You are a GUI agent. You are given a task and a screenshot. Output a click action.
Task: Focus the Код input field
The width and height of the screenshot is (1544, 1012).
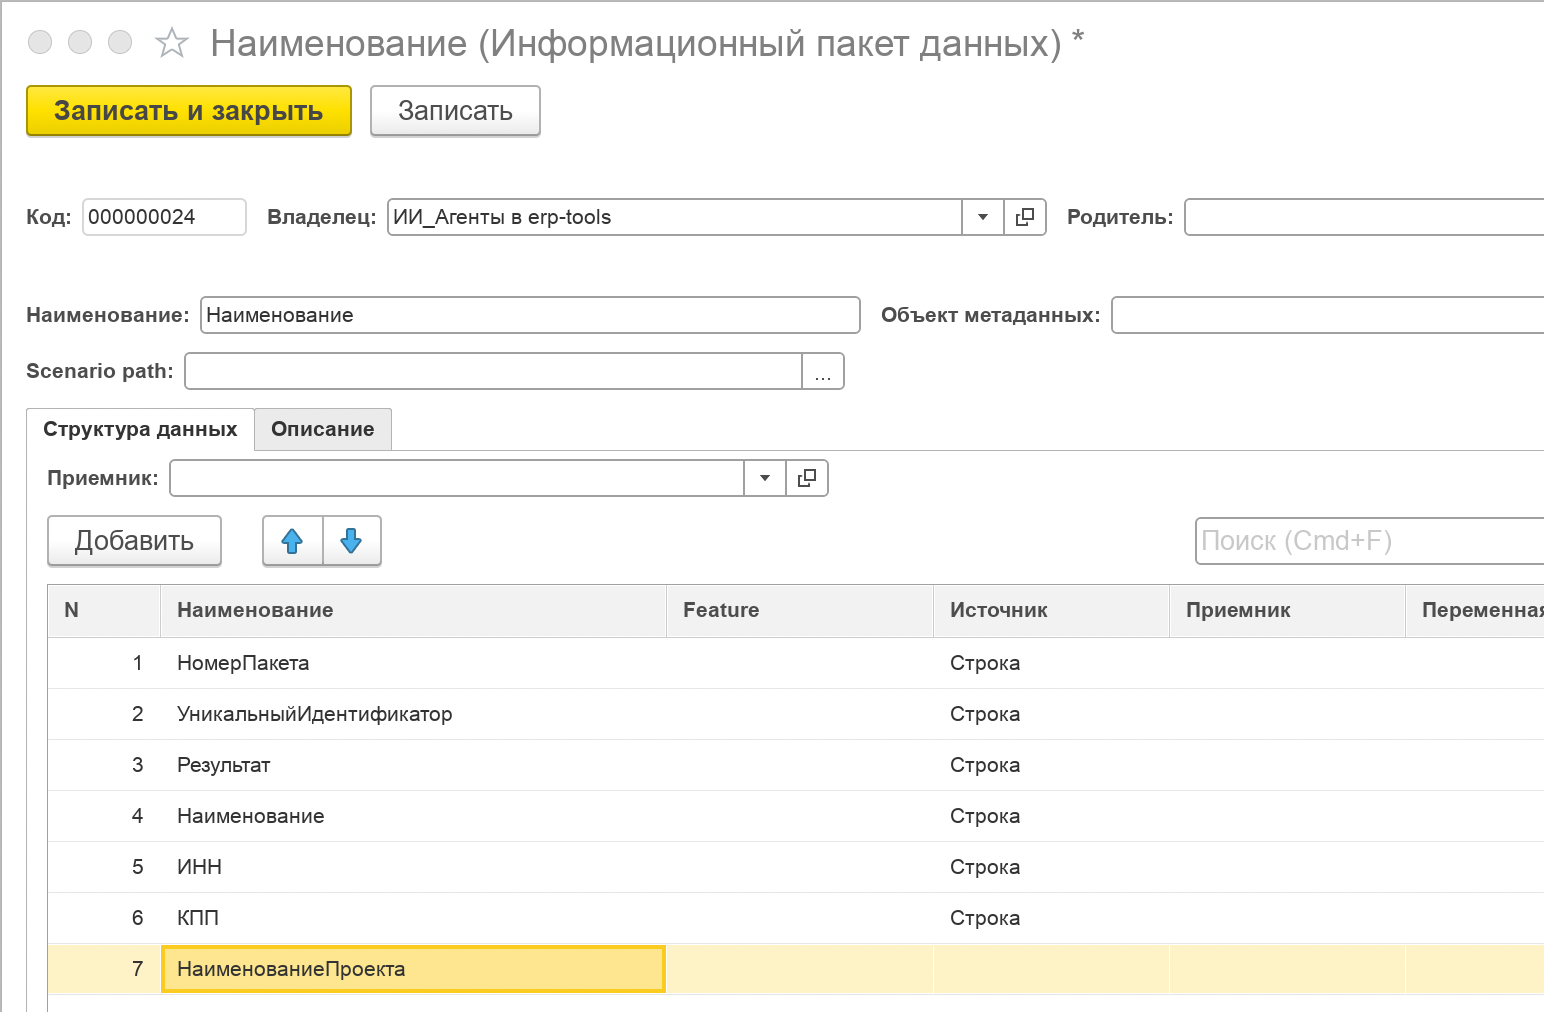[164, 217]
